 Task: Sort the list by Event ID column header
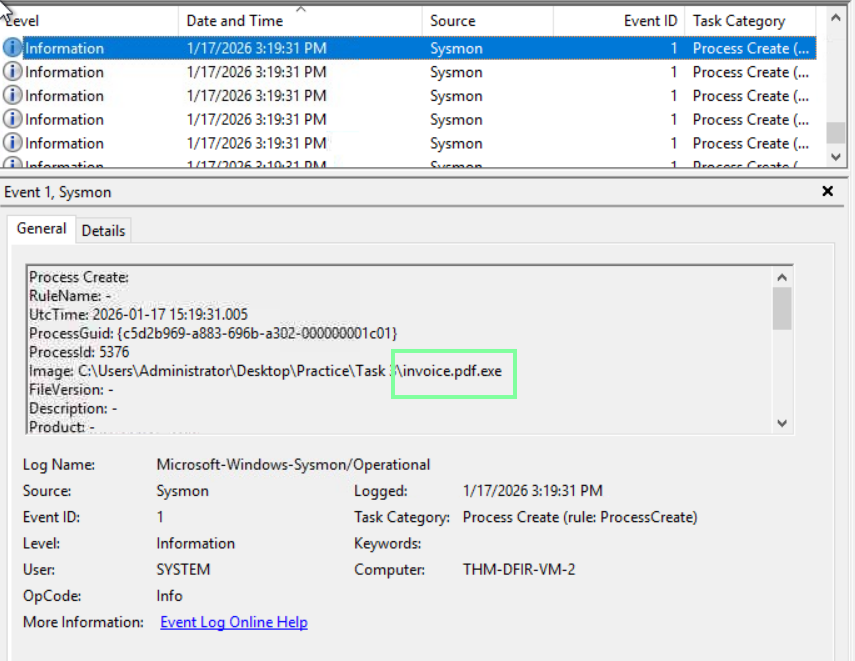tap(651, 21)
